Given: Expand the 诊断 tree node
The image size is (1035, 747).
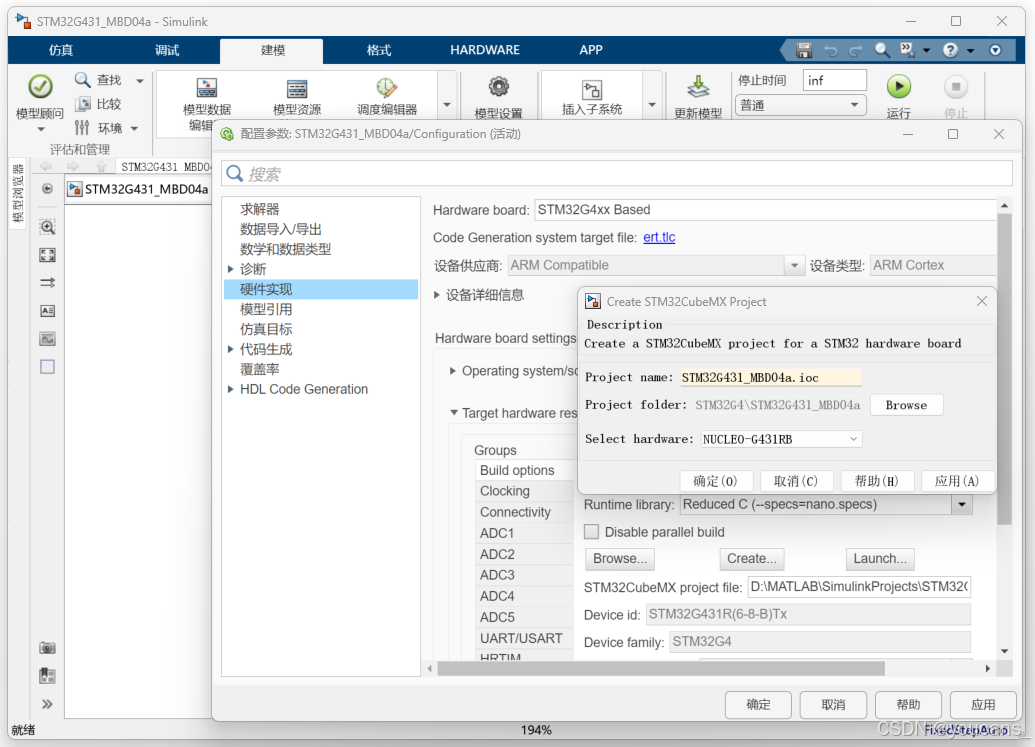Looking at the screenshot, I should pyautogui.click(x=230, y=269).
